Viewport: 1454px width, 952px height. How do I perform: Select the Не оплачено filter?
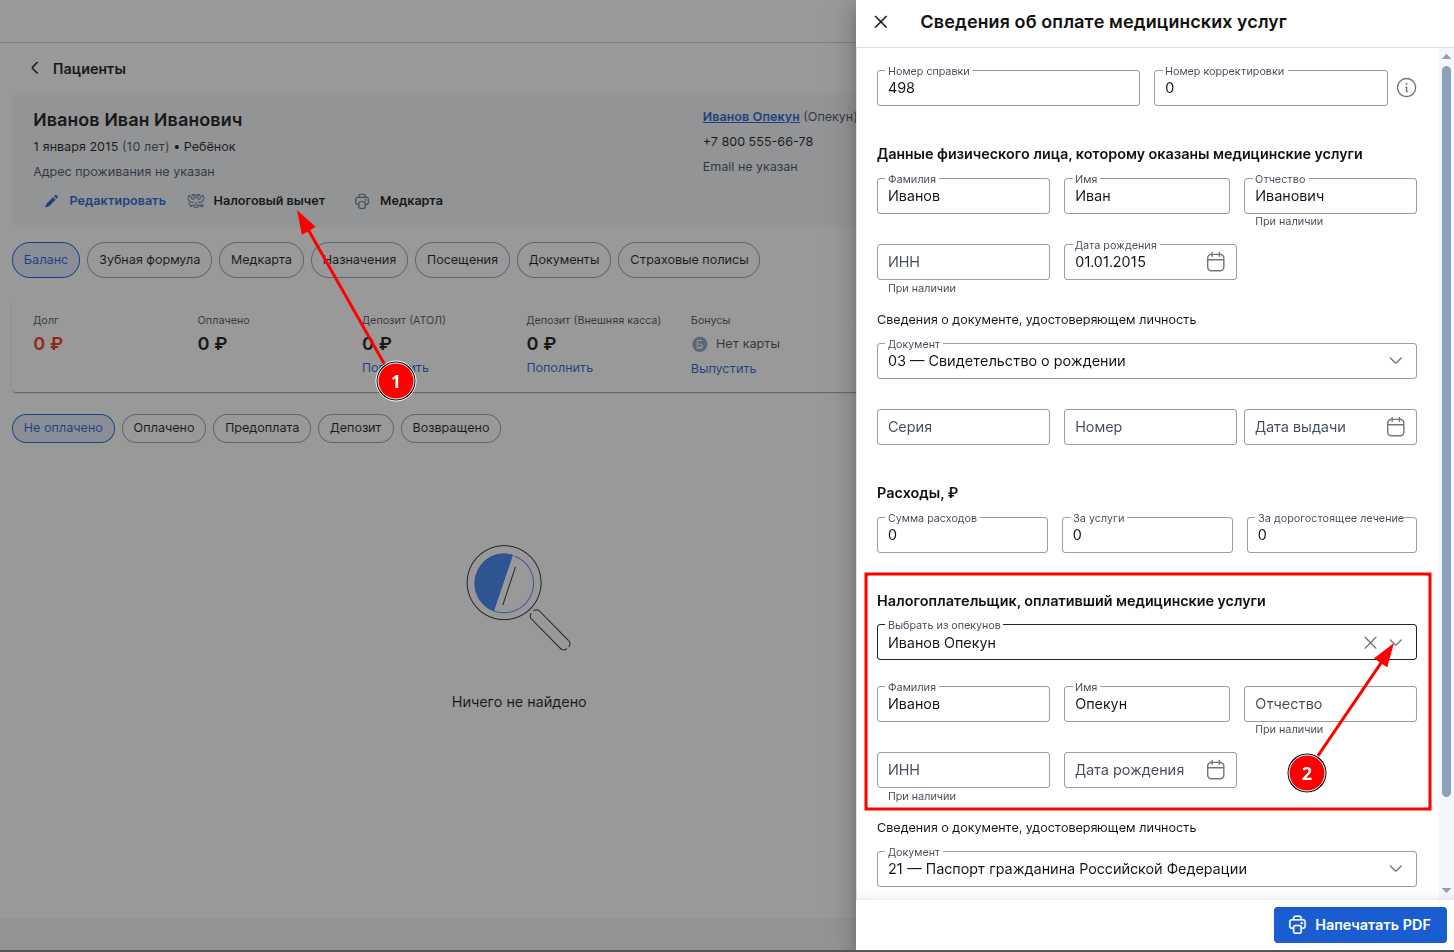click(63, 428)
